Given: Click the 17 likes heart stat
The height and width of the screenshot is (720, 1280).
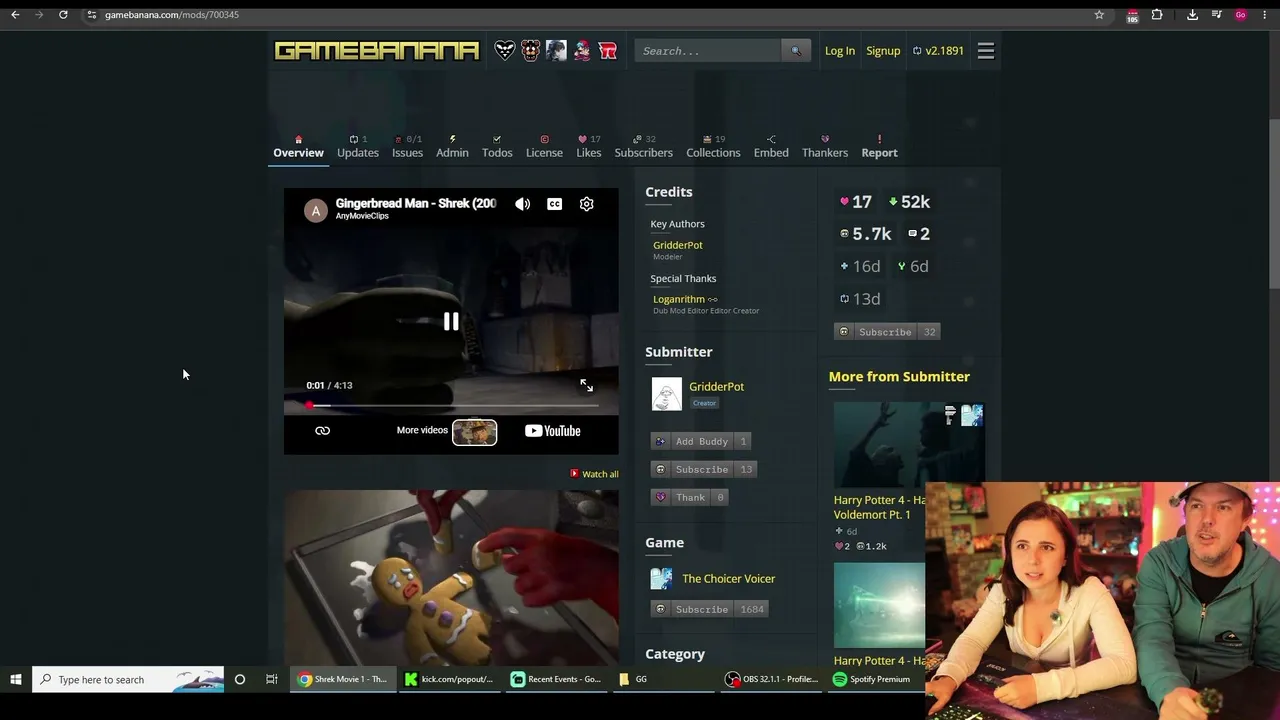Looking at the screenshot, I should click(856, 202).
